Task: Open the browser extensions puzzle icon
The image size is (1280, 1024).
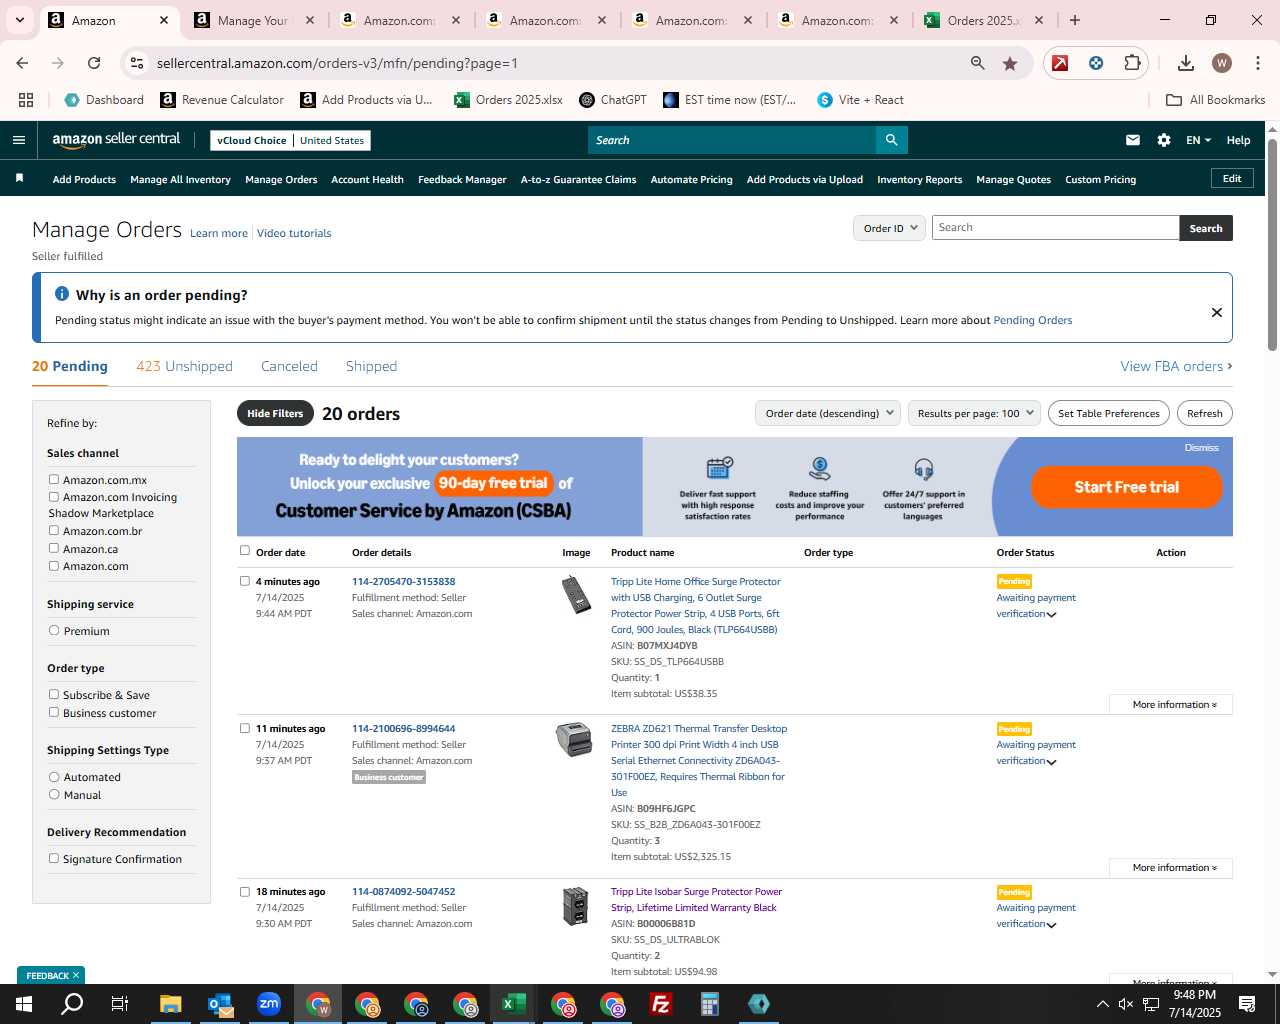Action: pyautogui.click(x=1132, y=63)
